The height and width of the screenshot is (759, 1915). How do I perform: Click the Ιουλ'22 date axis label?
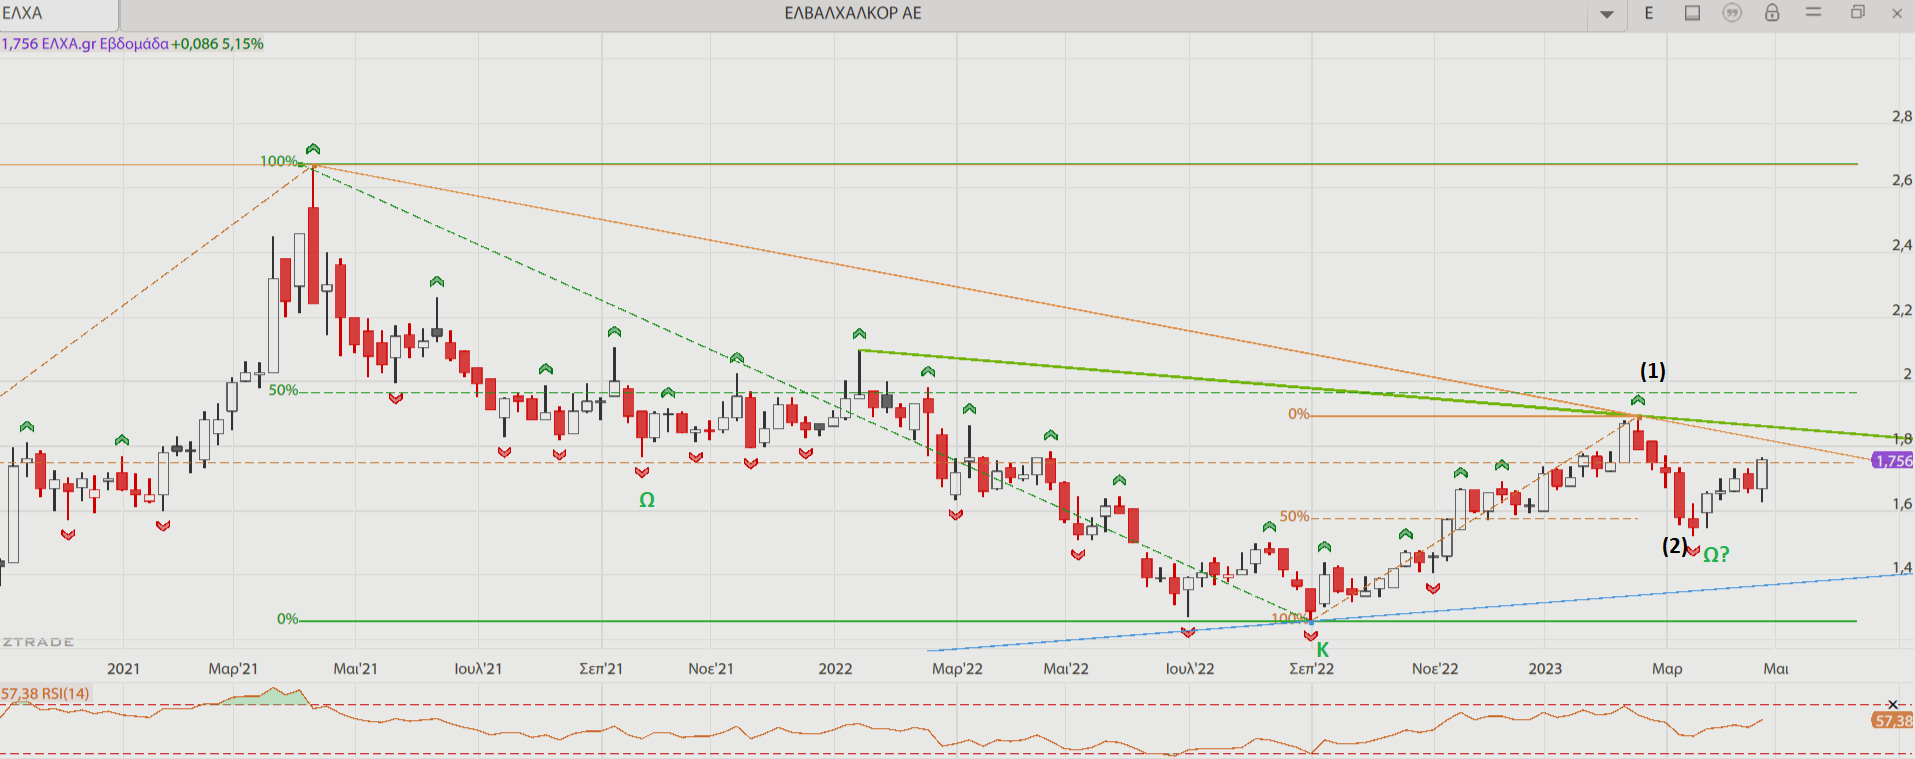(1190, 669)
